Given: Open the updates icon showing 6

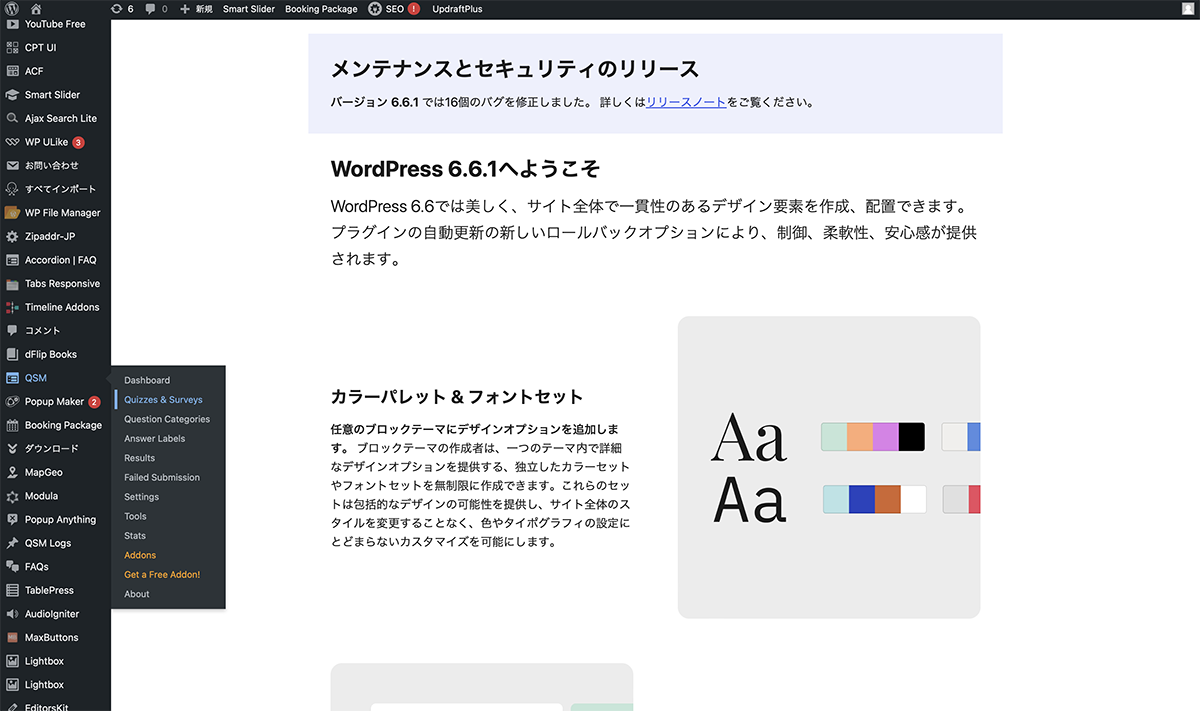Looking at the screenshot, I should coord(122,8).
